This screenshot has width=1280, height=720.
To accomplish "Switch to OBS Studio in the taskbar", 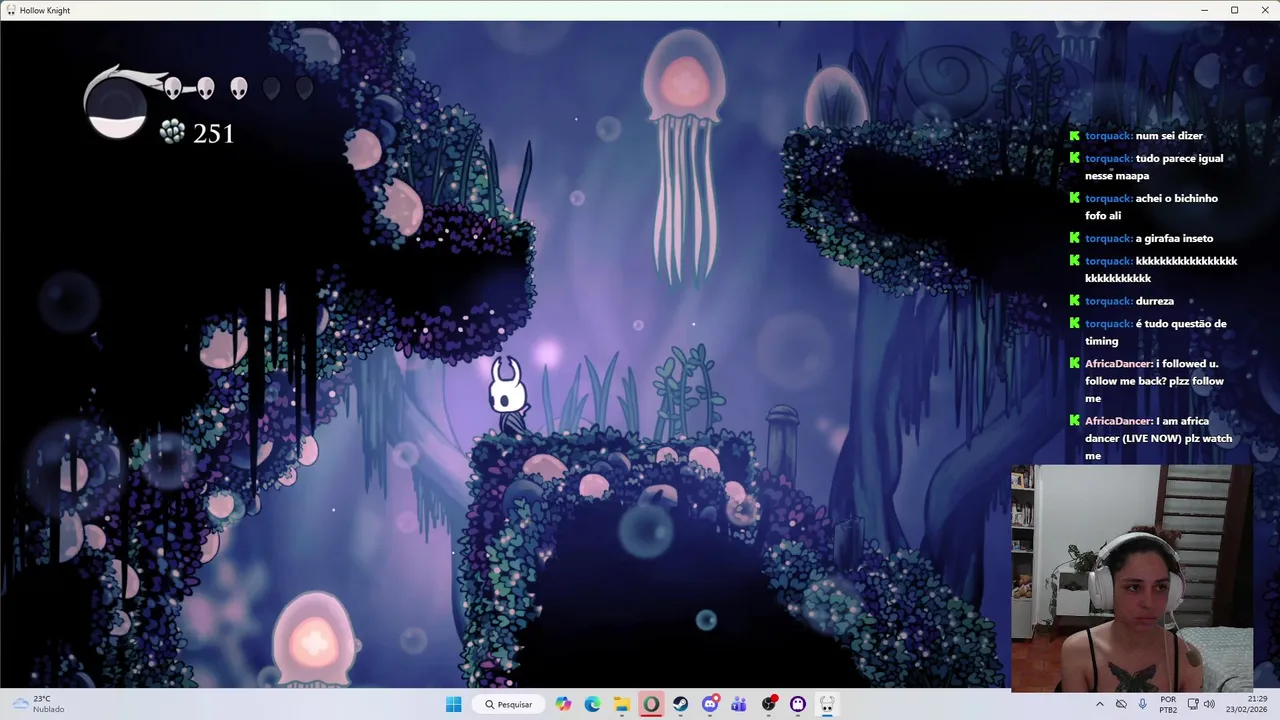I will coord(769,704).
